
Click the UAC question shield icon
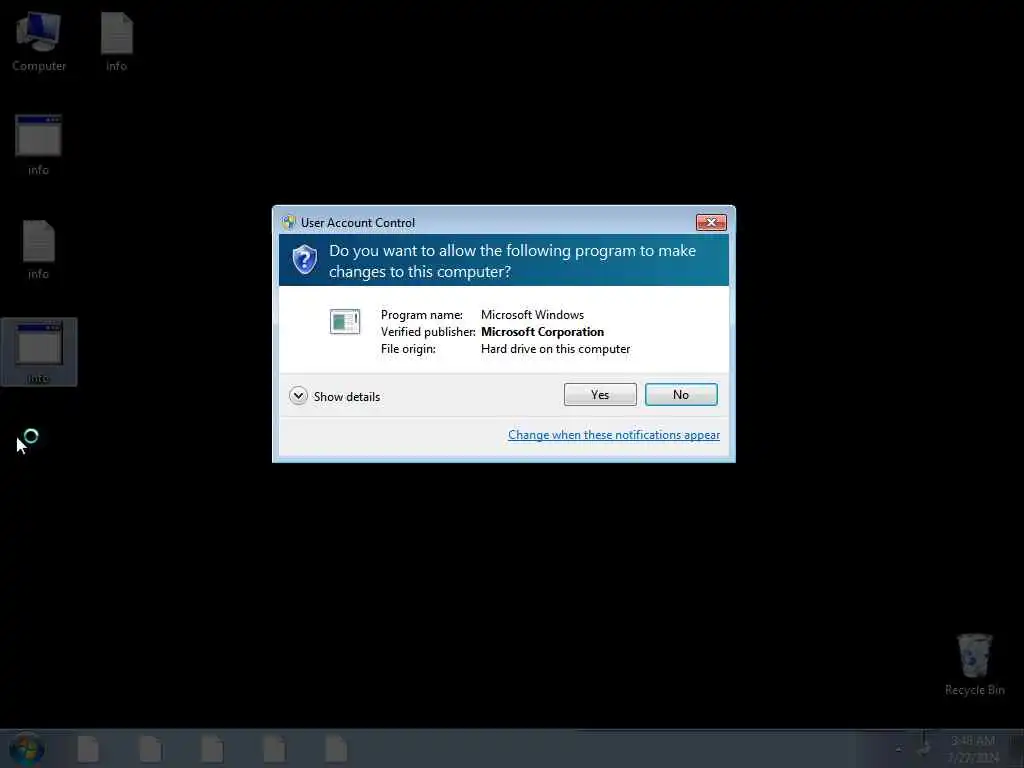tap(304, 260)
